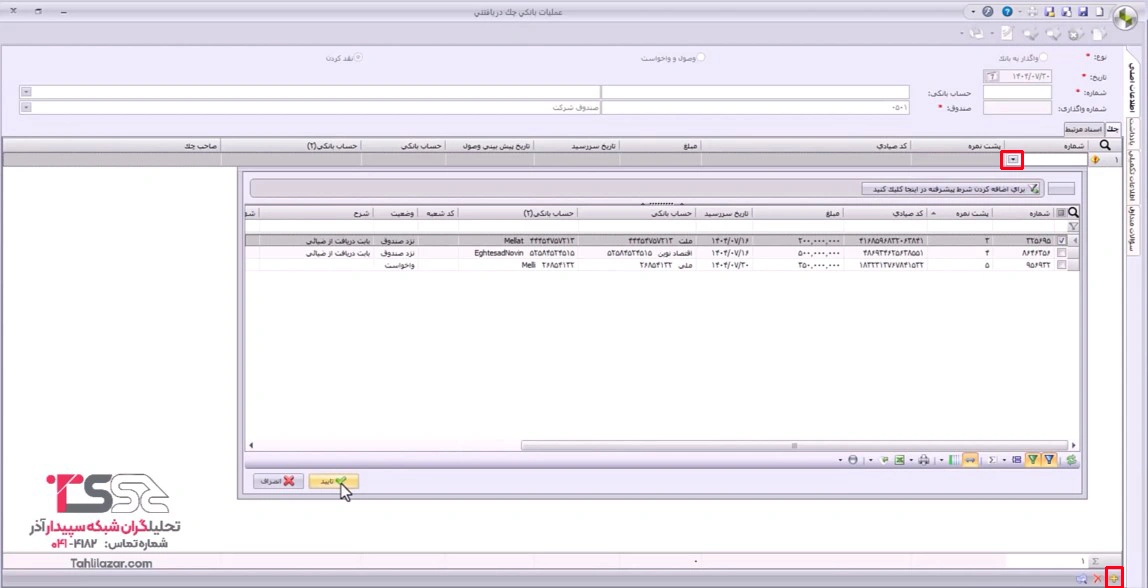Screen dimensions: 1148x588
Task: Open help via the blue question mark
Action: pos(1007,12)
